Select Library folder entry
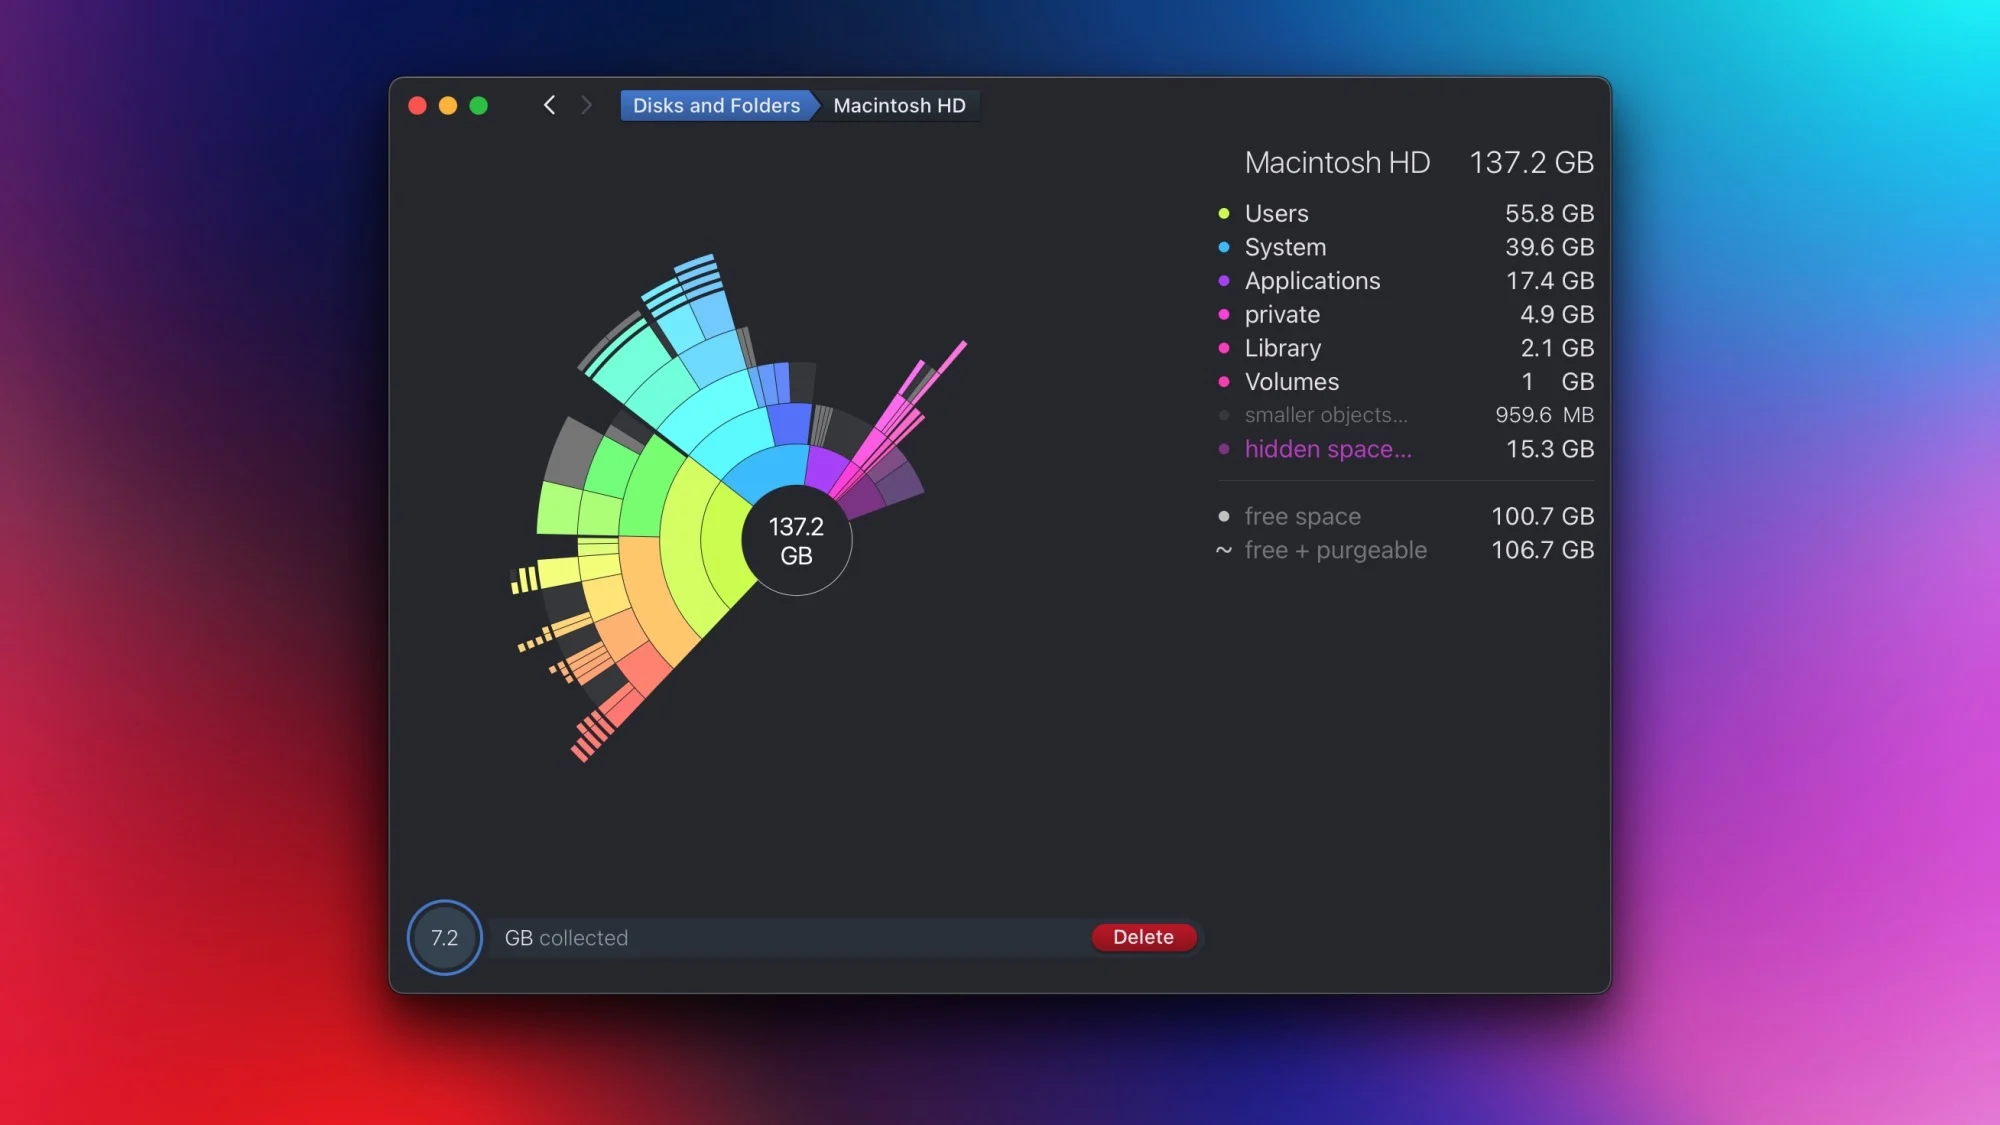The width and height of the screenshot is (2000, 1125). pos(1283,348)
